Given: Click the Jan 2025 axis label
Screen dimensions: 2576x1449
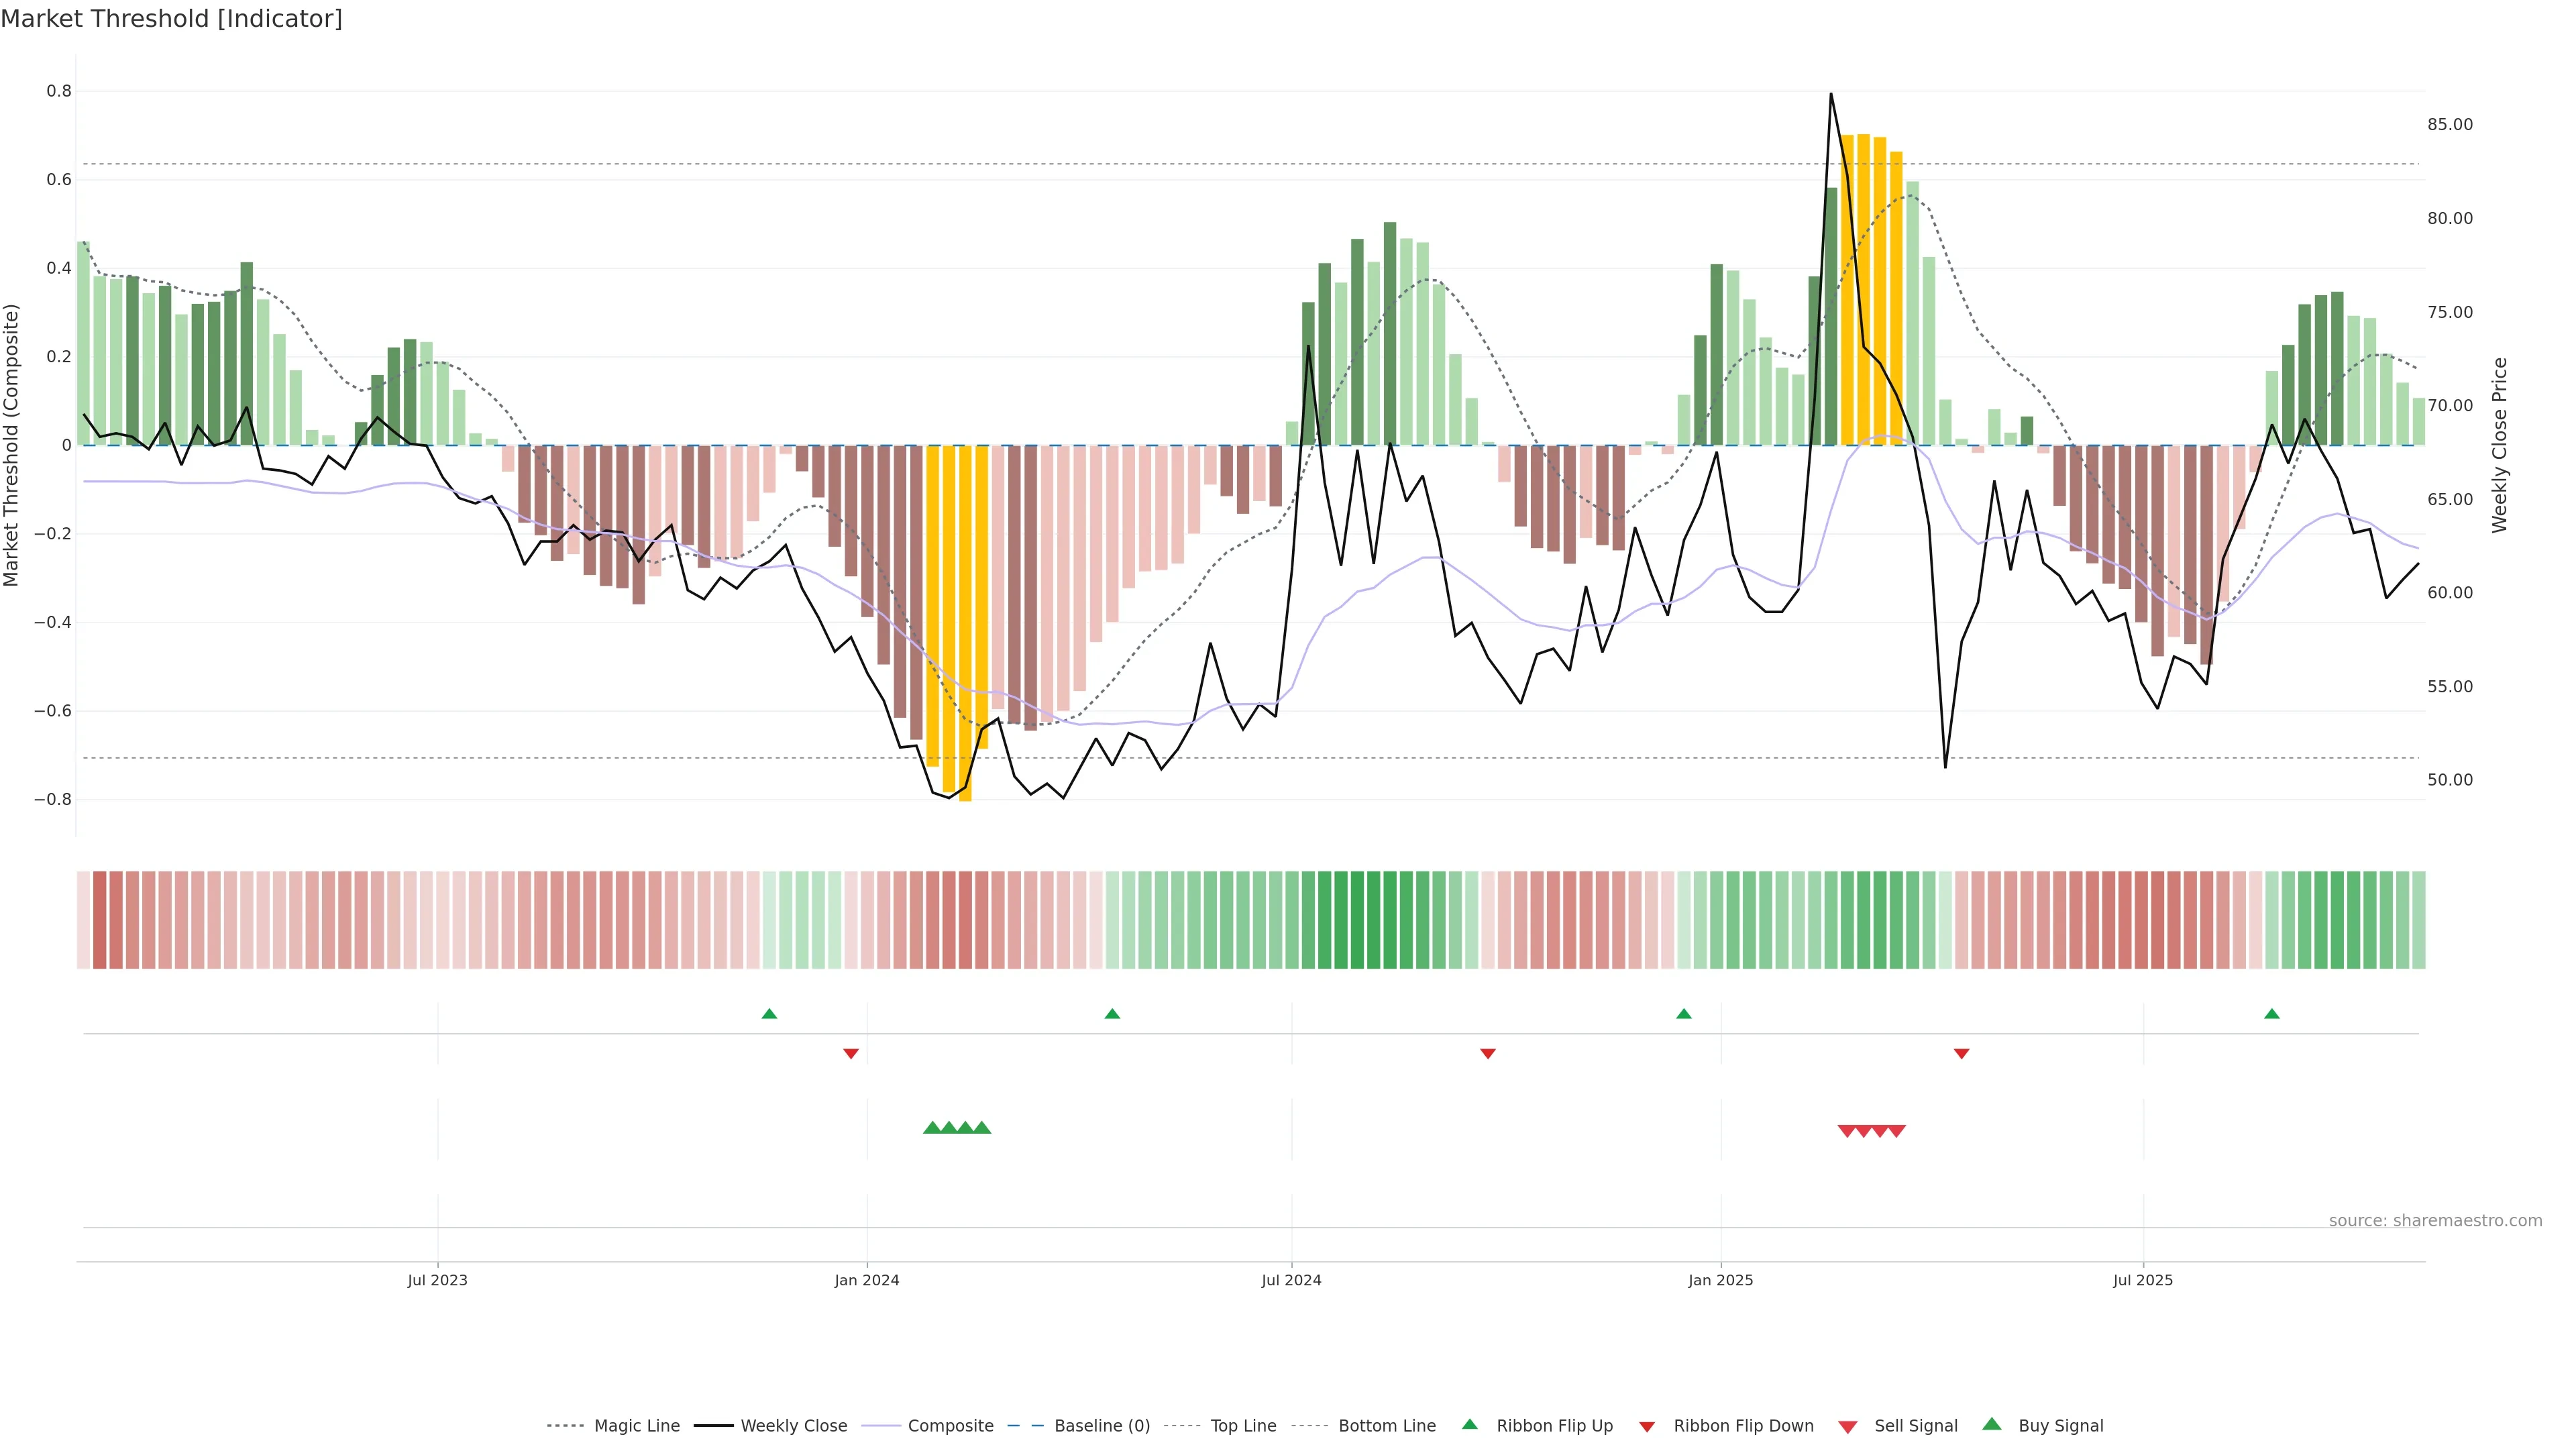Looking at the screenshot, I should click(1720, 1280).
